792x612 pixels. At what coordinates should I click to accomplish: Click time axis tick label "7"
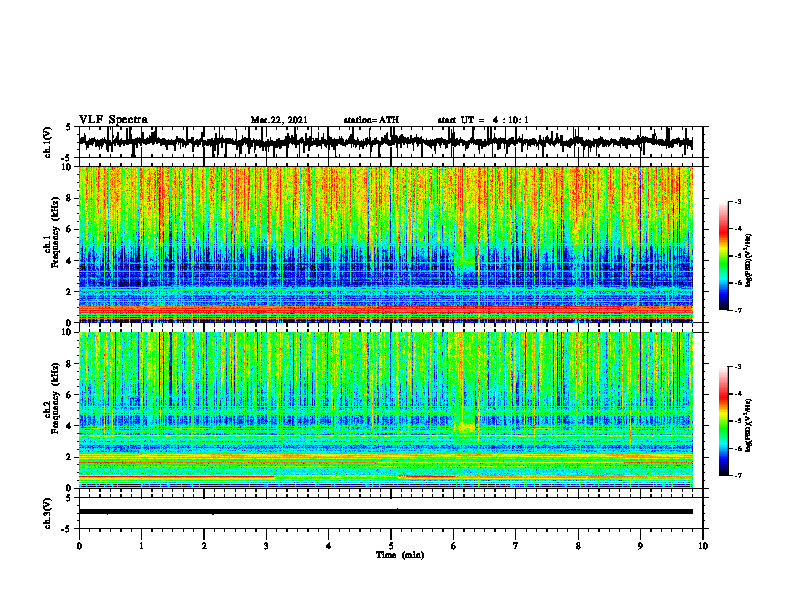pyautogui.click(x=516, y=546)
